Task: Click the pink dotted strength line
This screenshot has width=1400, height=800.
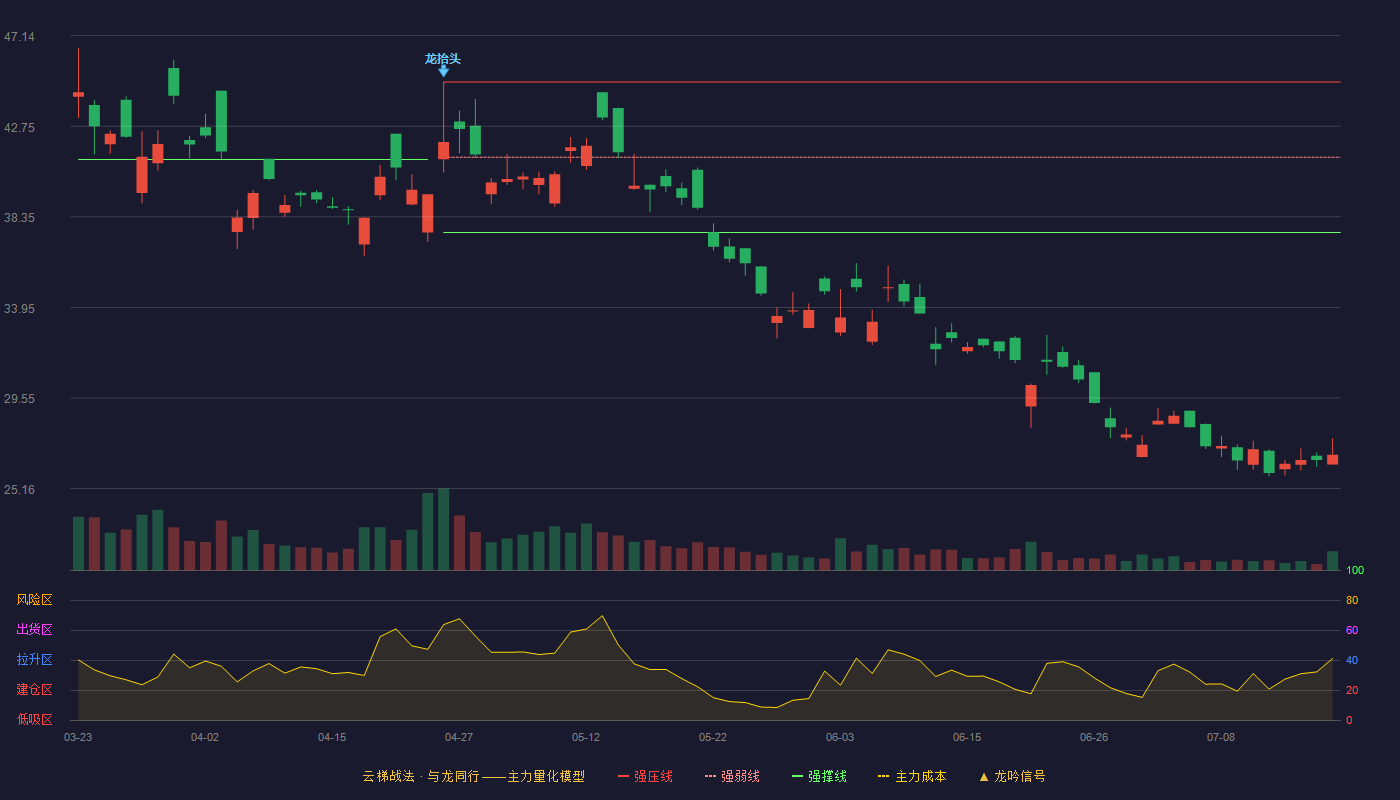Action: click(x=892, y=157)
